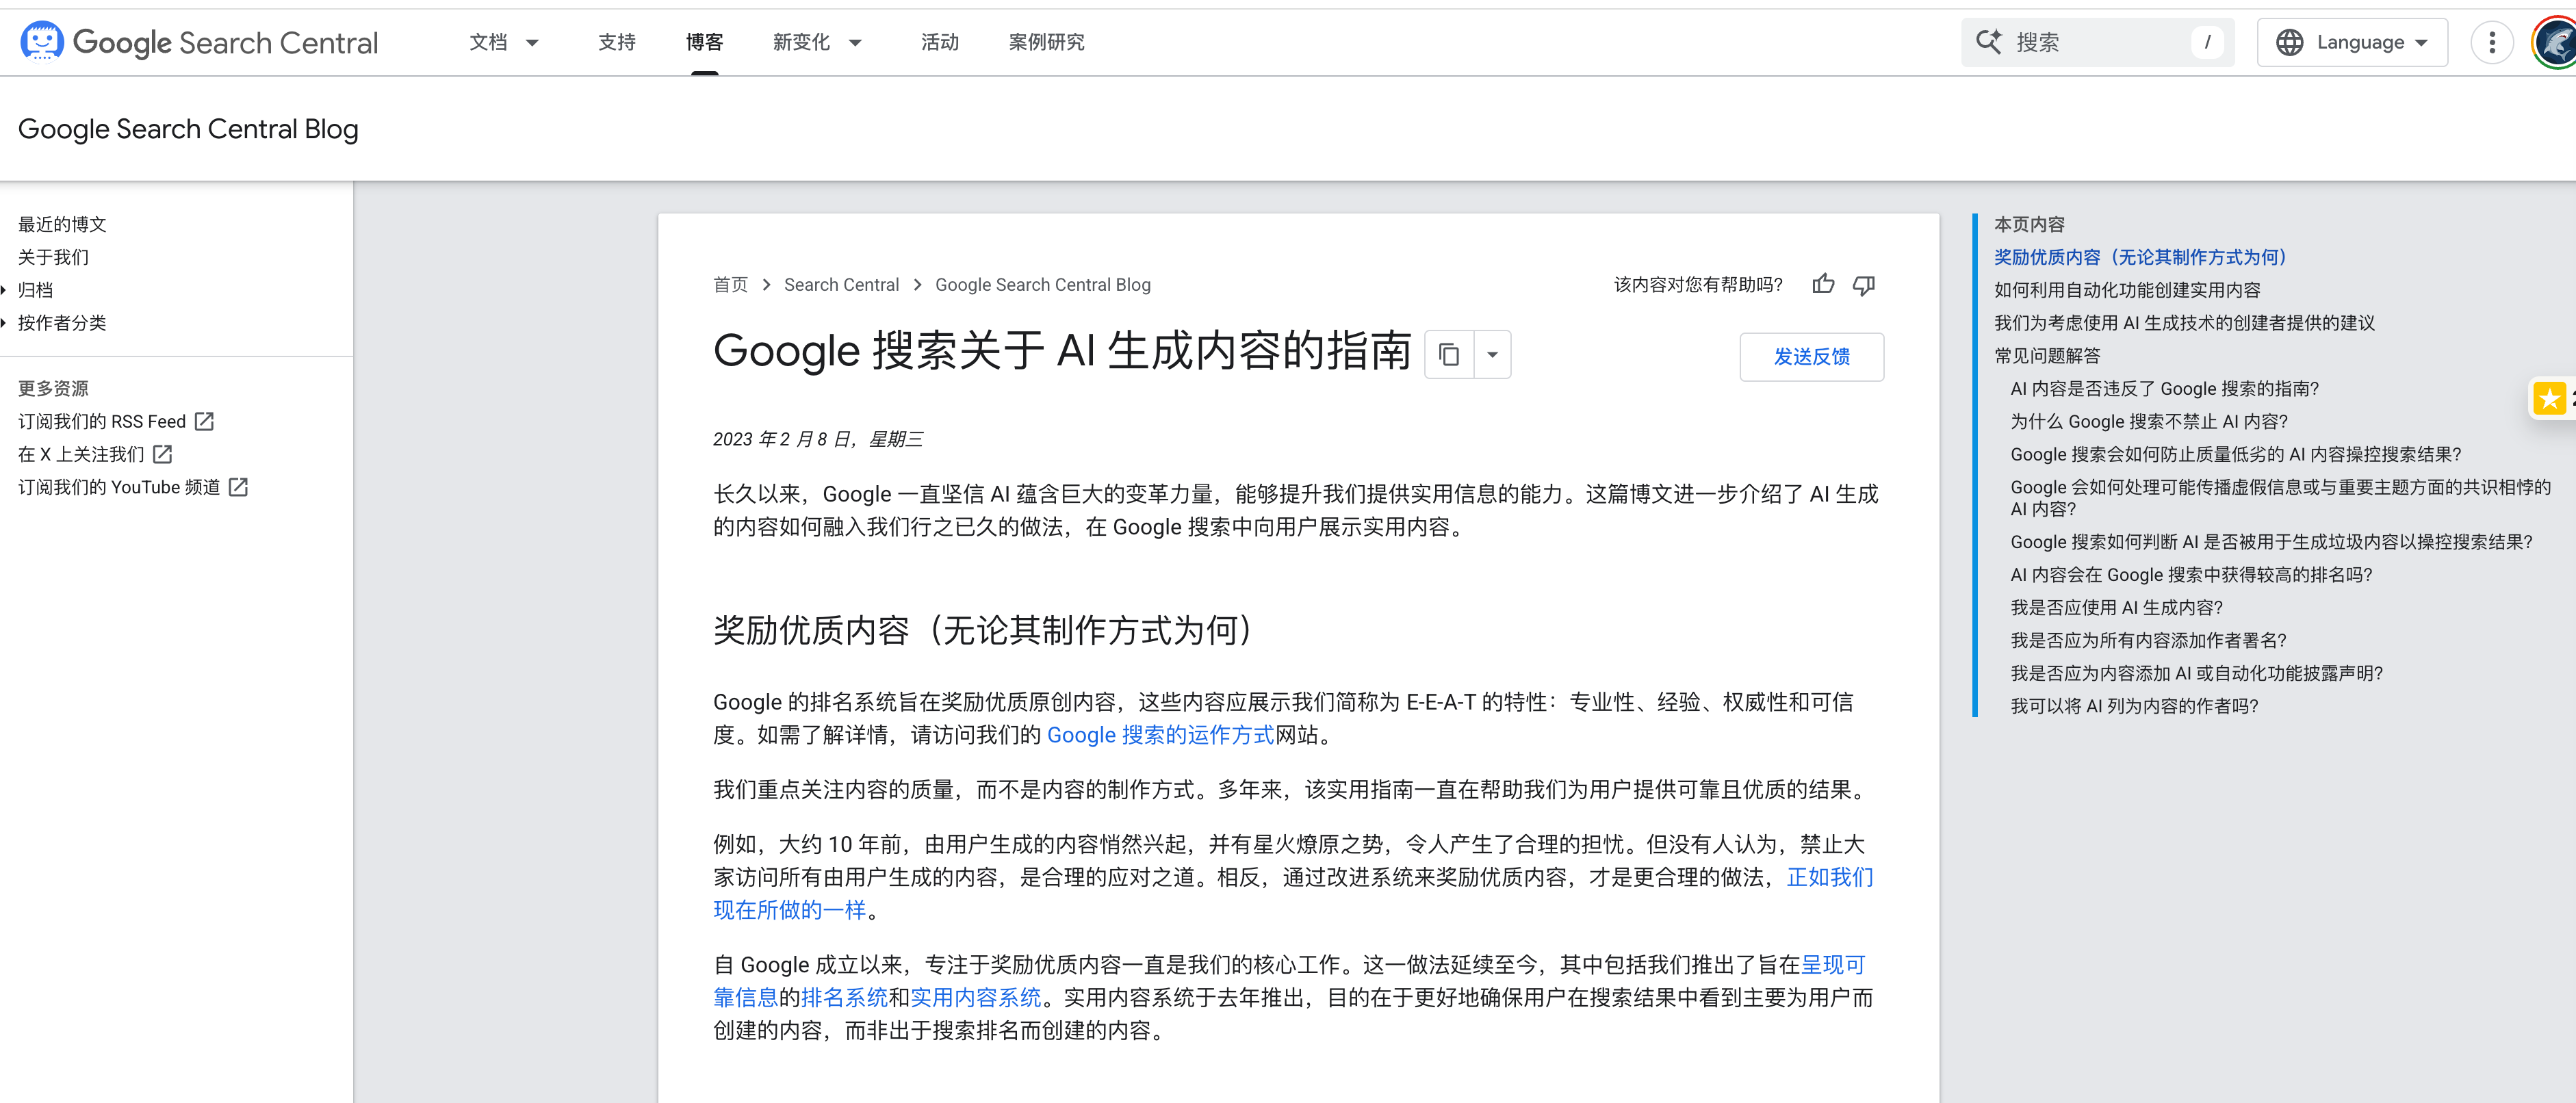2576x1103 pixels.
Task: Open the Language dropdown
Action: (x=2352, y=42)
